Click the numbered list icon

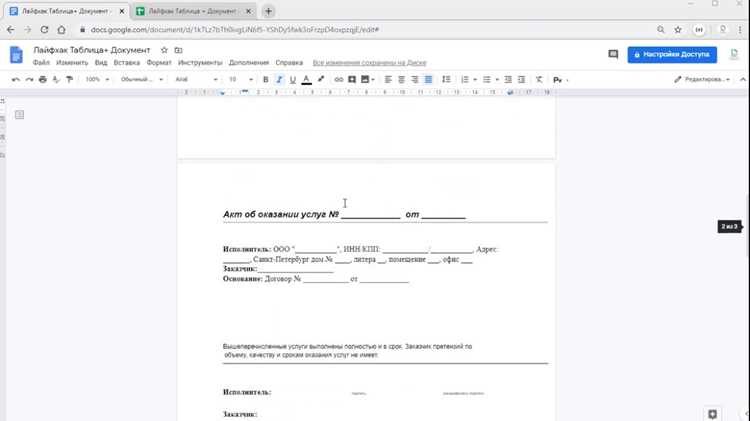(464, 79)
